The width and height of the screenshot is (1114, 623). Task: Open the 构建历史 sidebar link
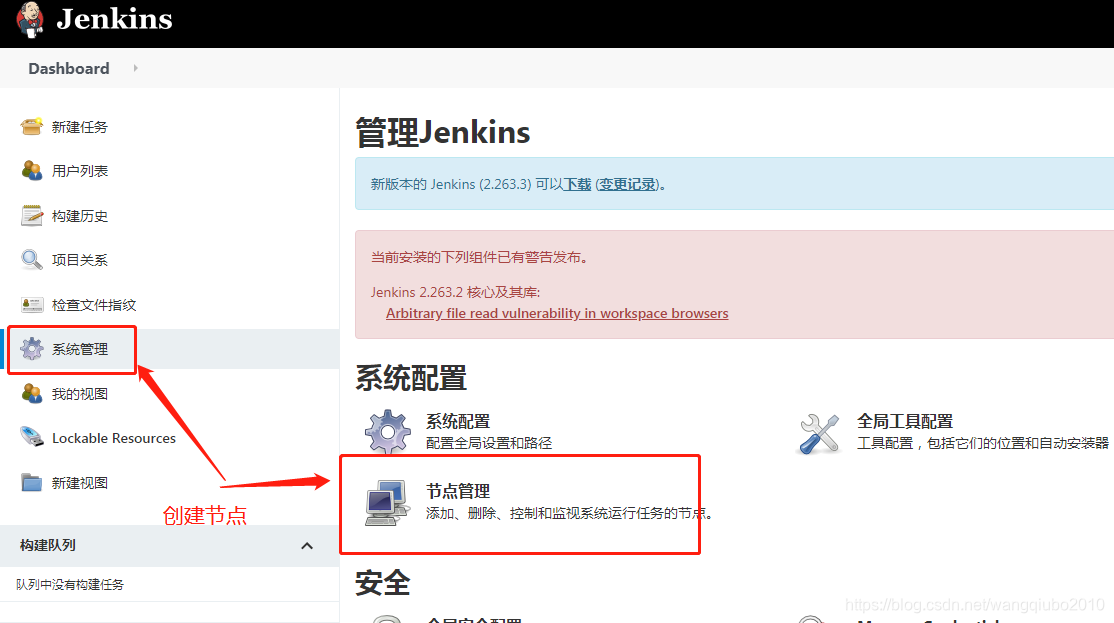tap(80, 216)
